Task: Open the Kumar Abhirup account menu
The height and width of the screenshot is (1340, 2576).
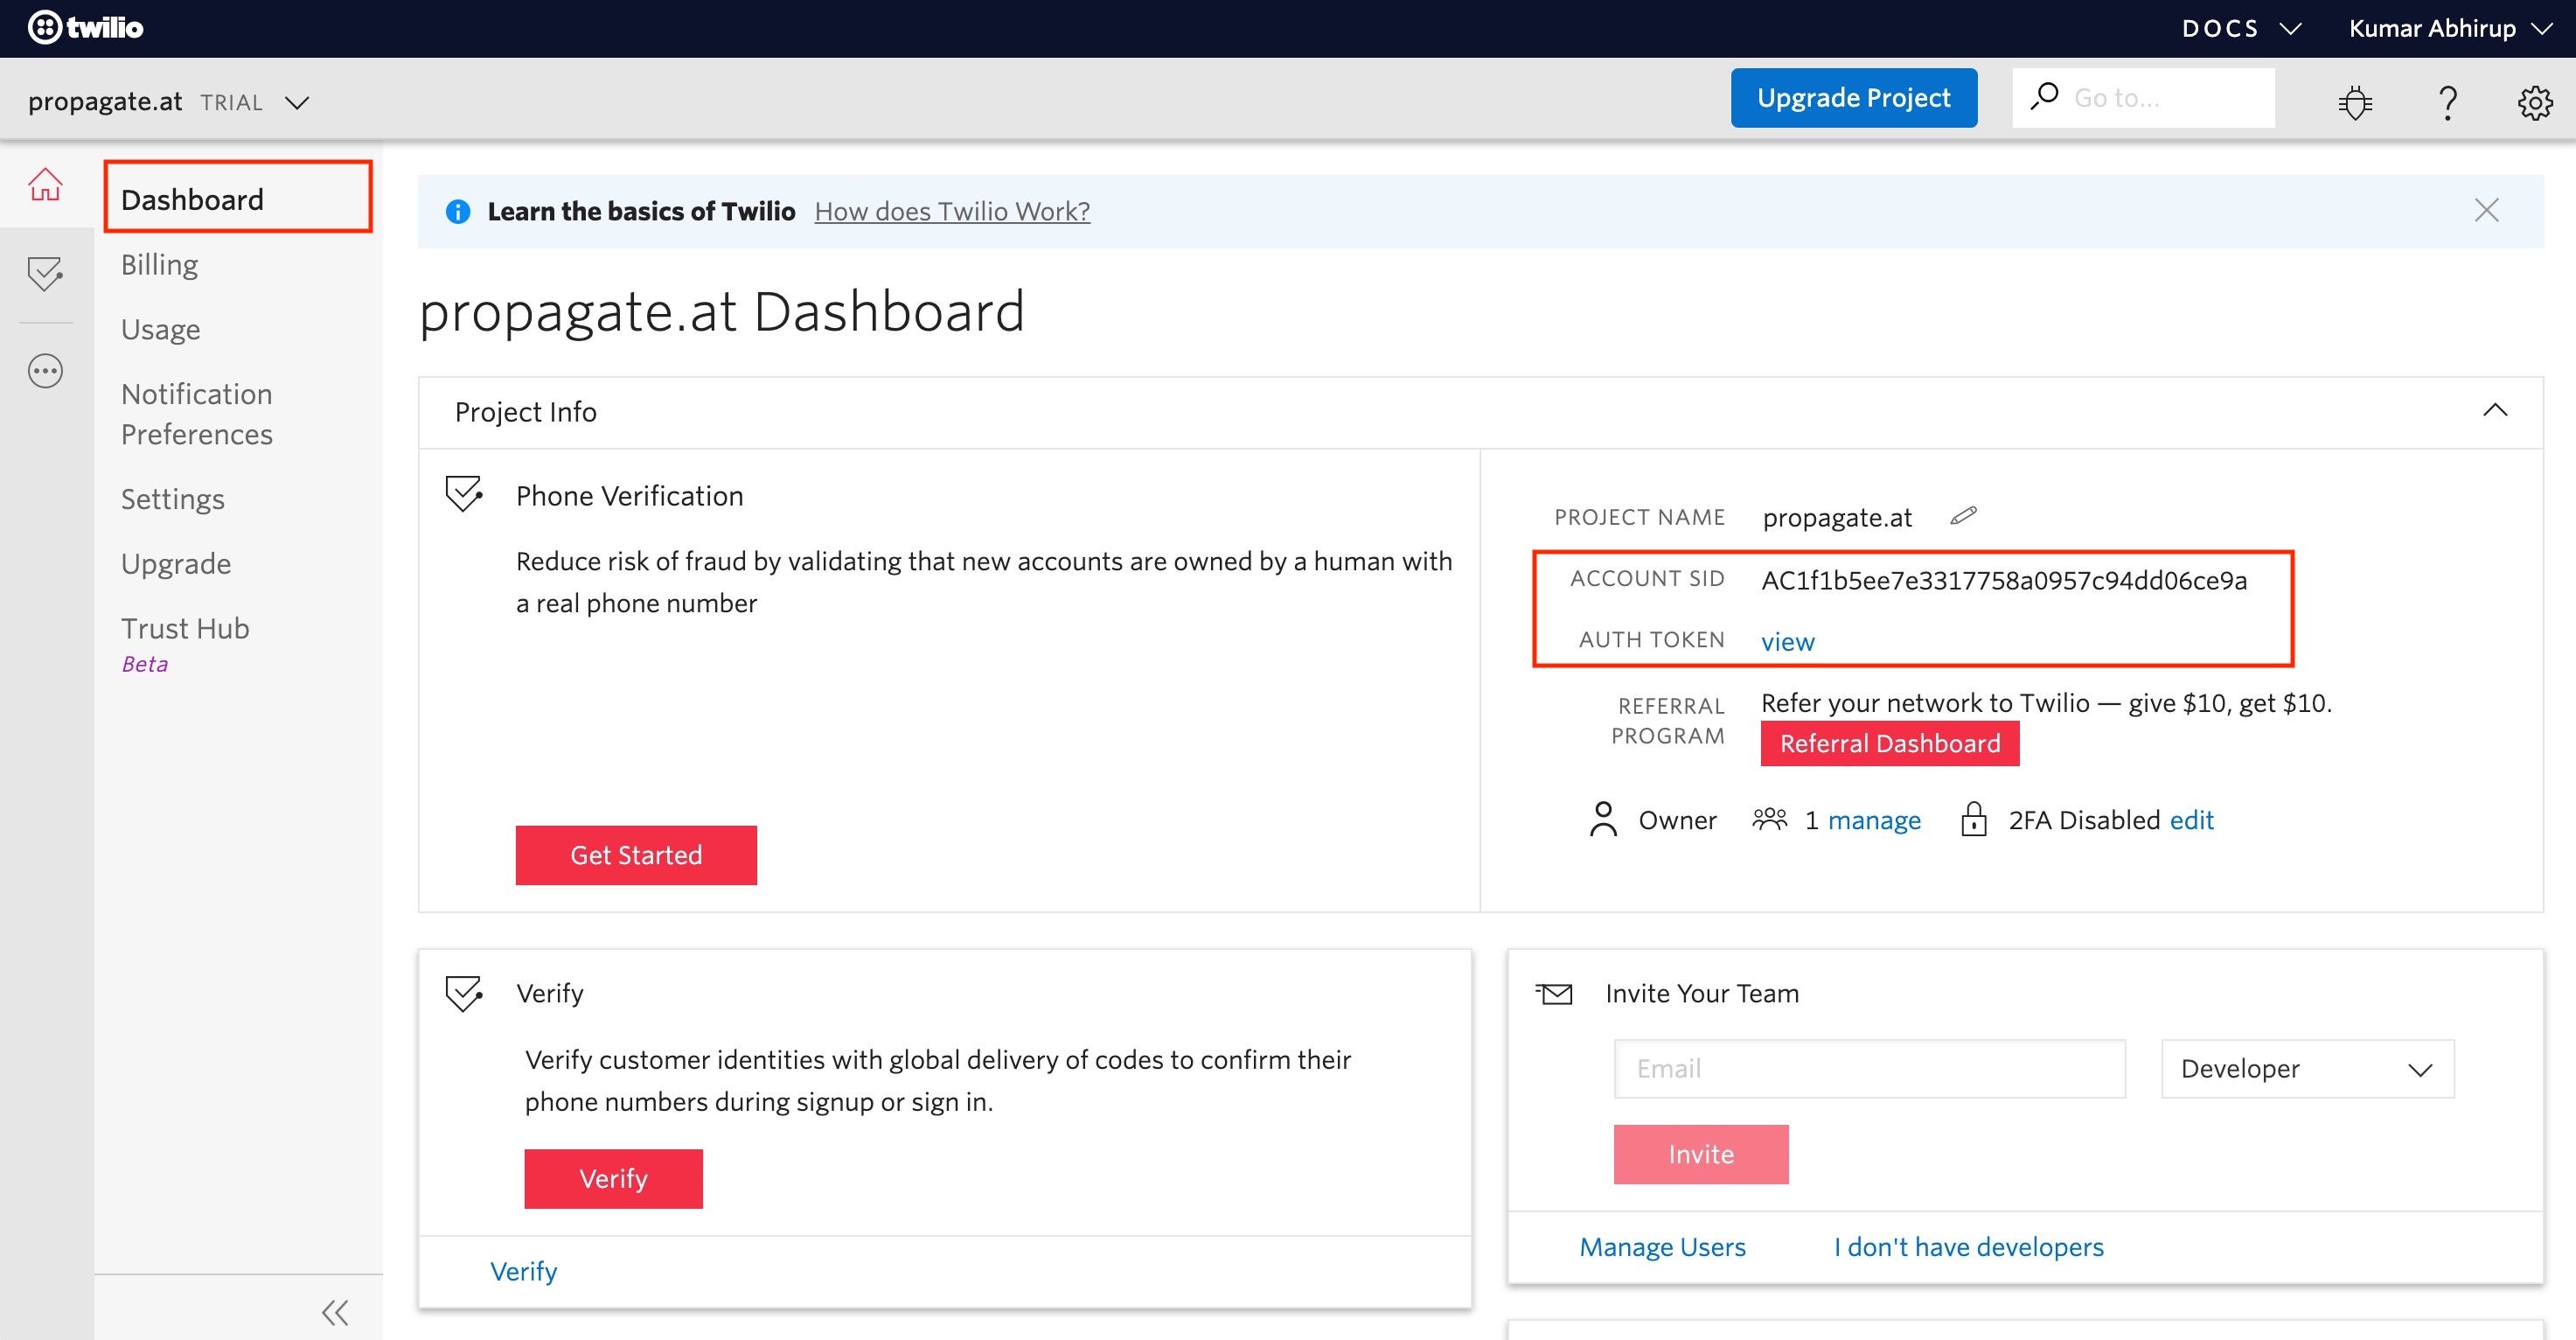Action: [x=2449, y=28]
